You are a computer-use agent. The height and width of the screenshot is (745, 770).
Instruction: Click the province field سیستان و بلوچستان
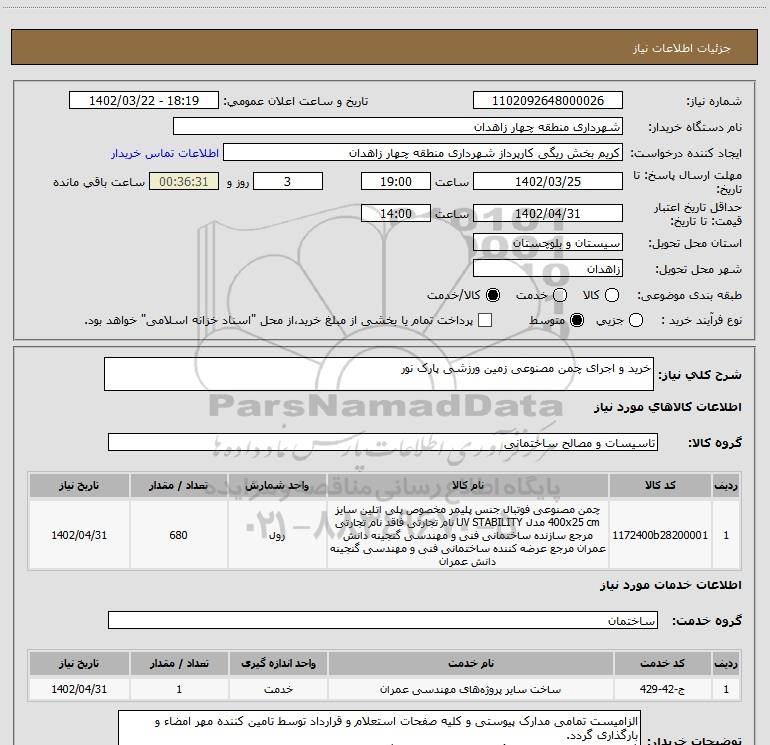(548, 243)
